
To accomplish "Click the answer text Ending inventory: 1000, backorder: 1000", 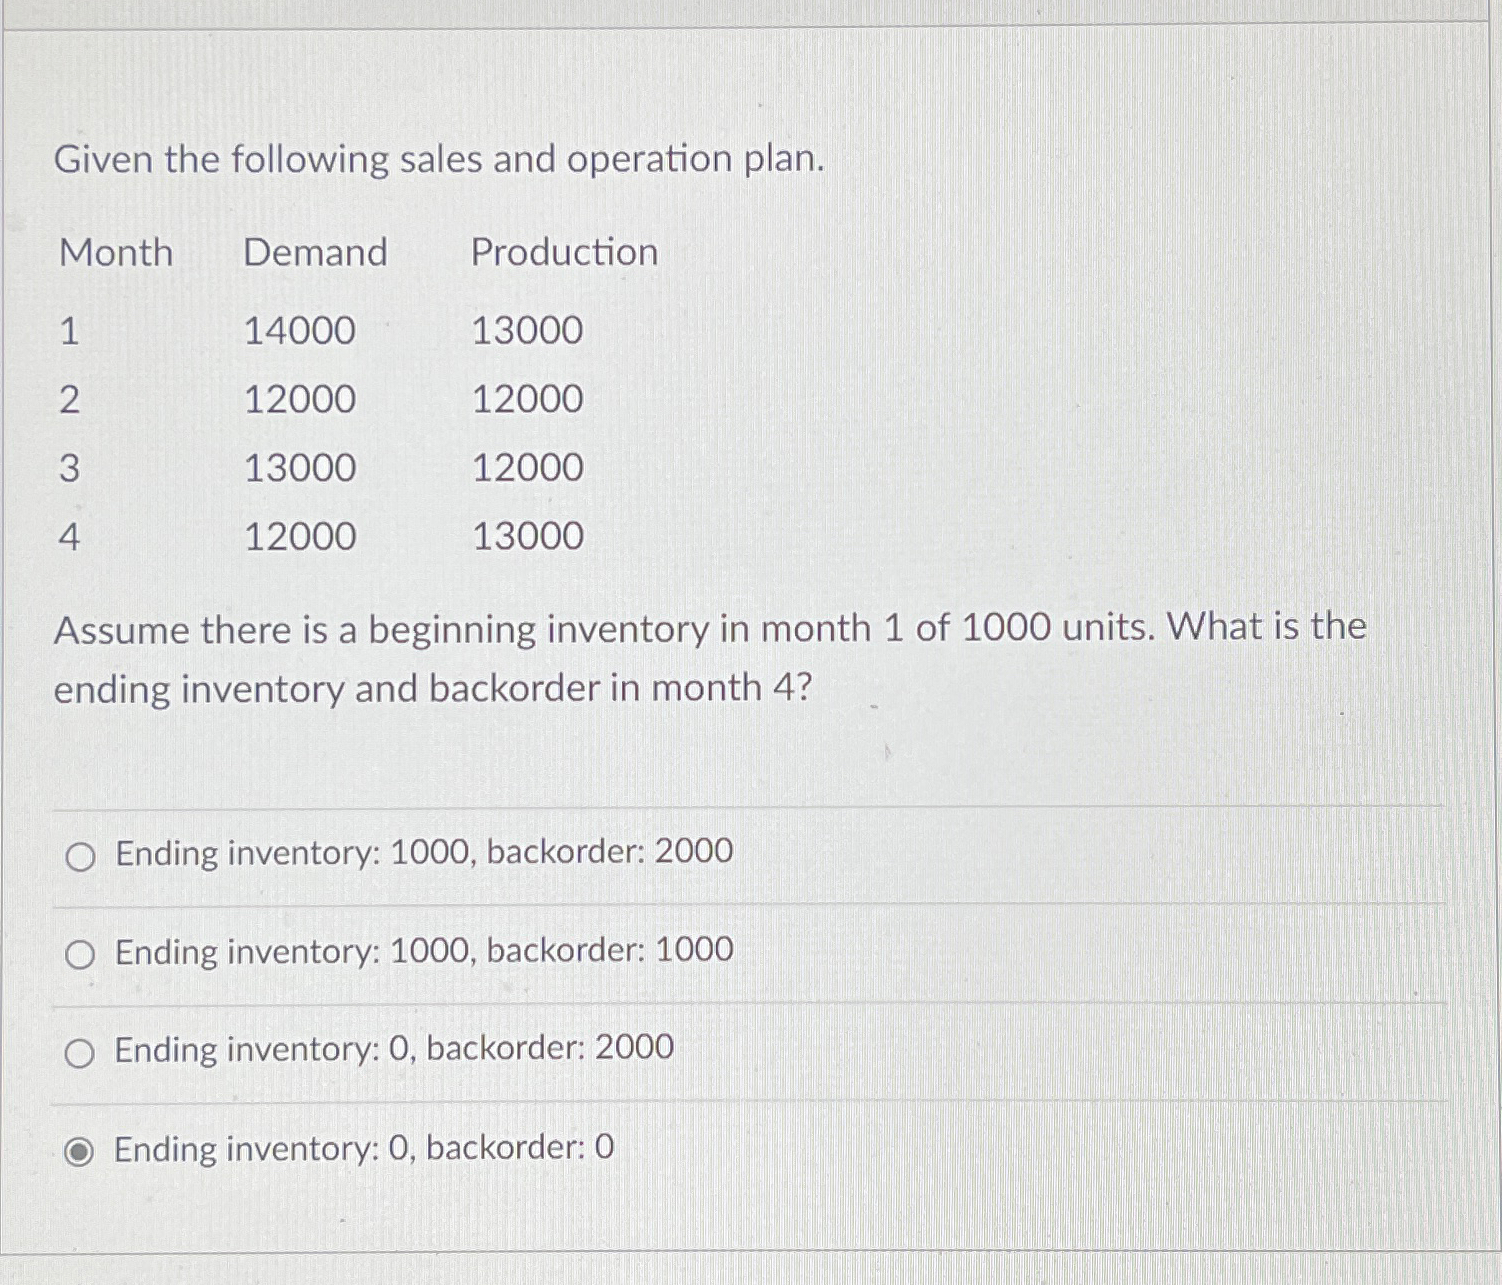I will (x=423, y=951).
